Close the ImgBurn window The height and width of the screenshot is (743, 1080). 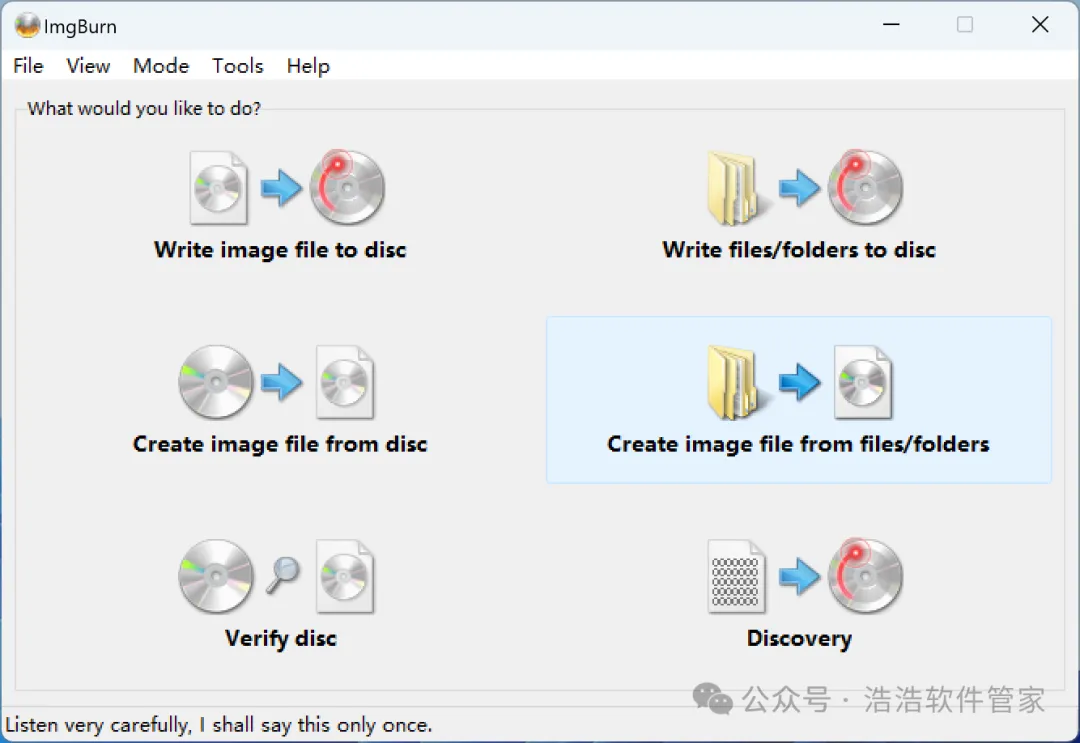pyautogui.click(x=1040, y=25)
